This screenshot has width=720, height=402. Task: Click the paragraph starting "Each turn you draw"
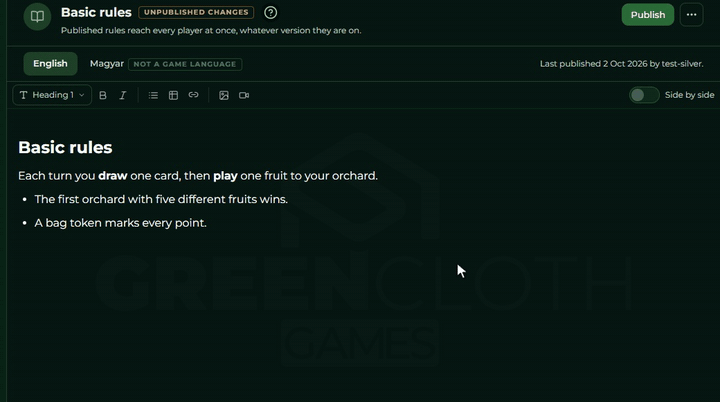click(198, 176)
